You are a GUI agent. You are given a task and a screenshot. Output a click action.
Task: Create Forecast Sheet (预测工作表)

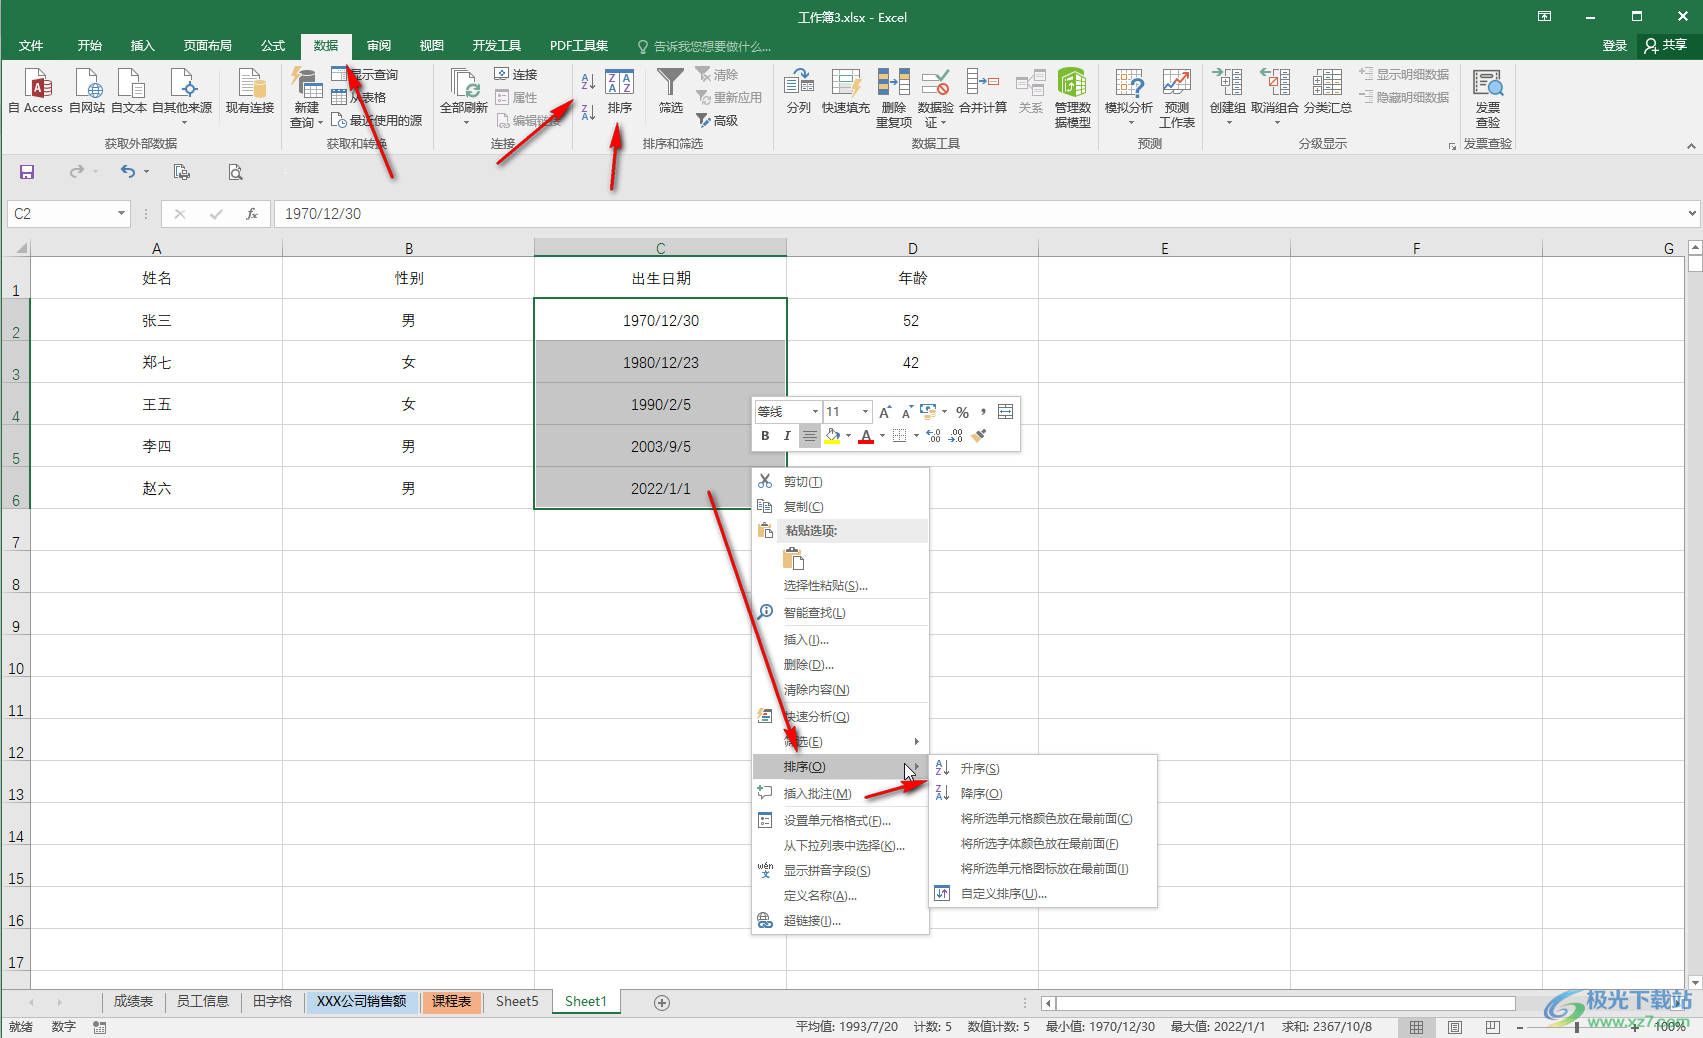coord(1177,98)
